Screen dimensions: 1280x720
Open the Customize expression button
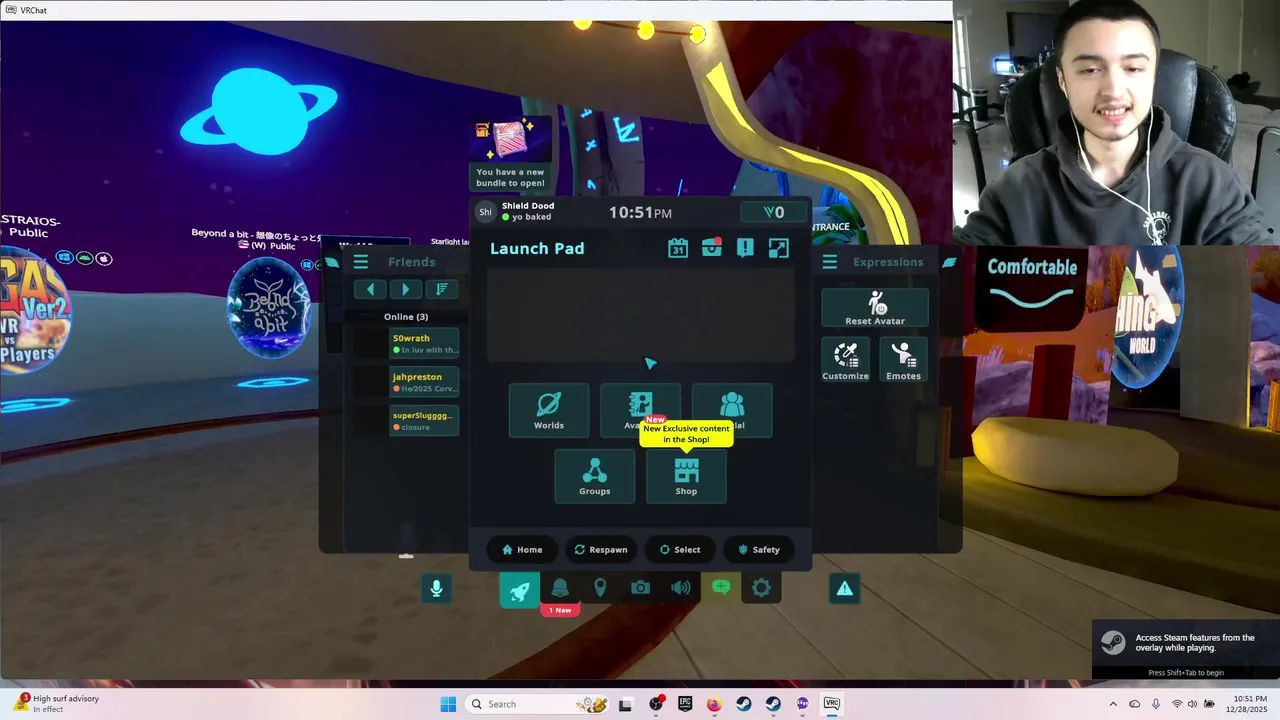845,359
